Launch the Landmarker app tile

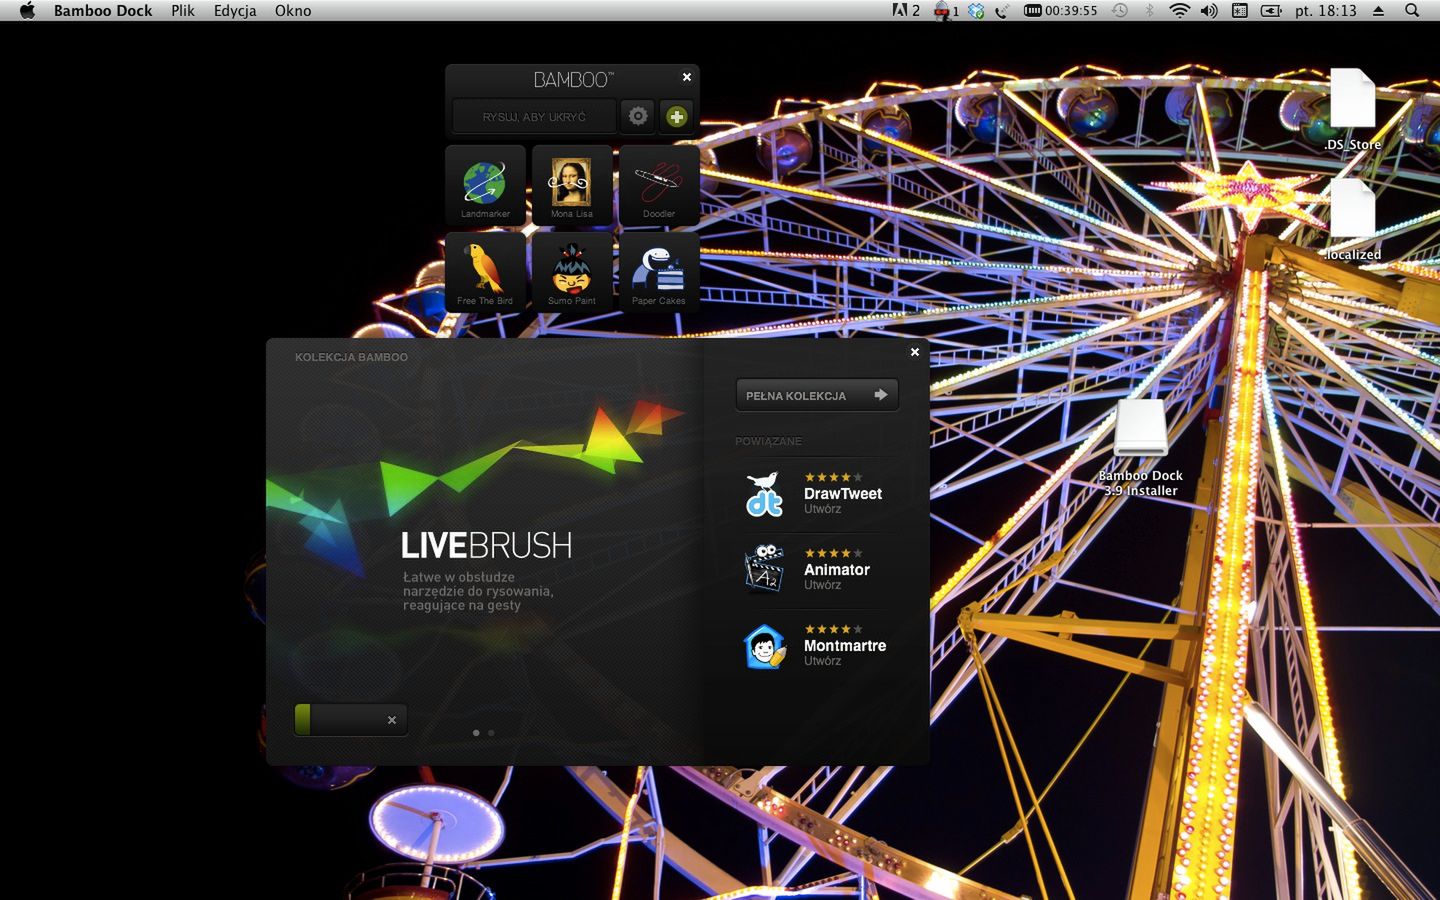[x=485, y=185]
